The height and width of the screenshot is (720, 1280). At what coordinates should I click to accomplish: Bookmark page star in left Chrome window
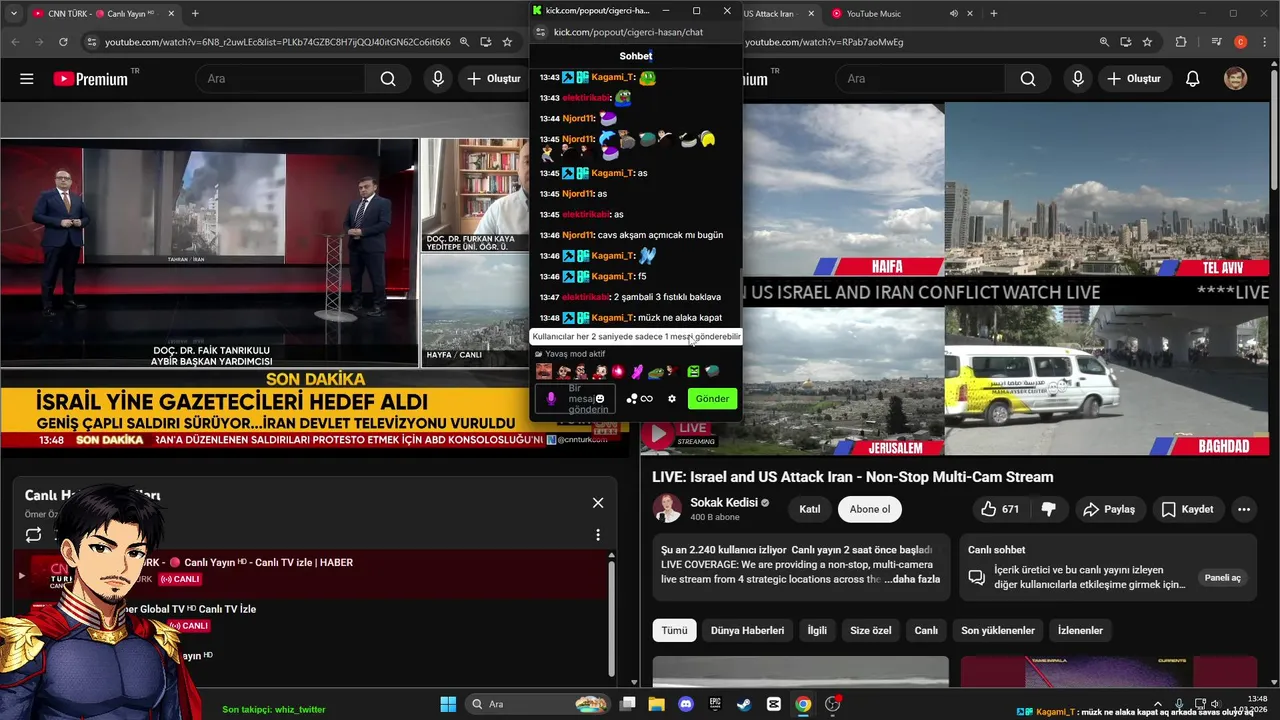pos(508,42)
